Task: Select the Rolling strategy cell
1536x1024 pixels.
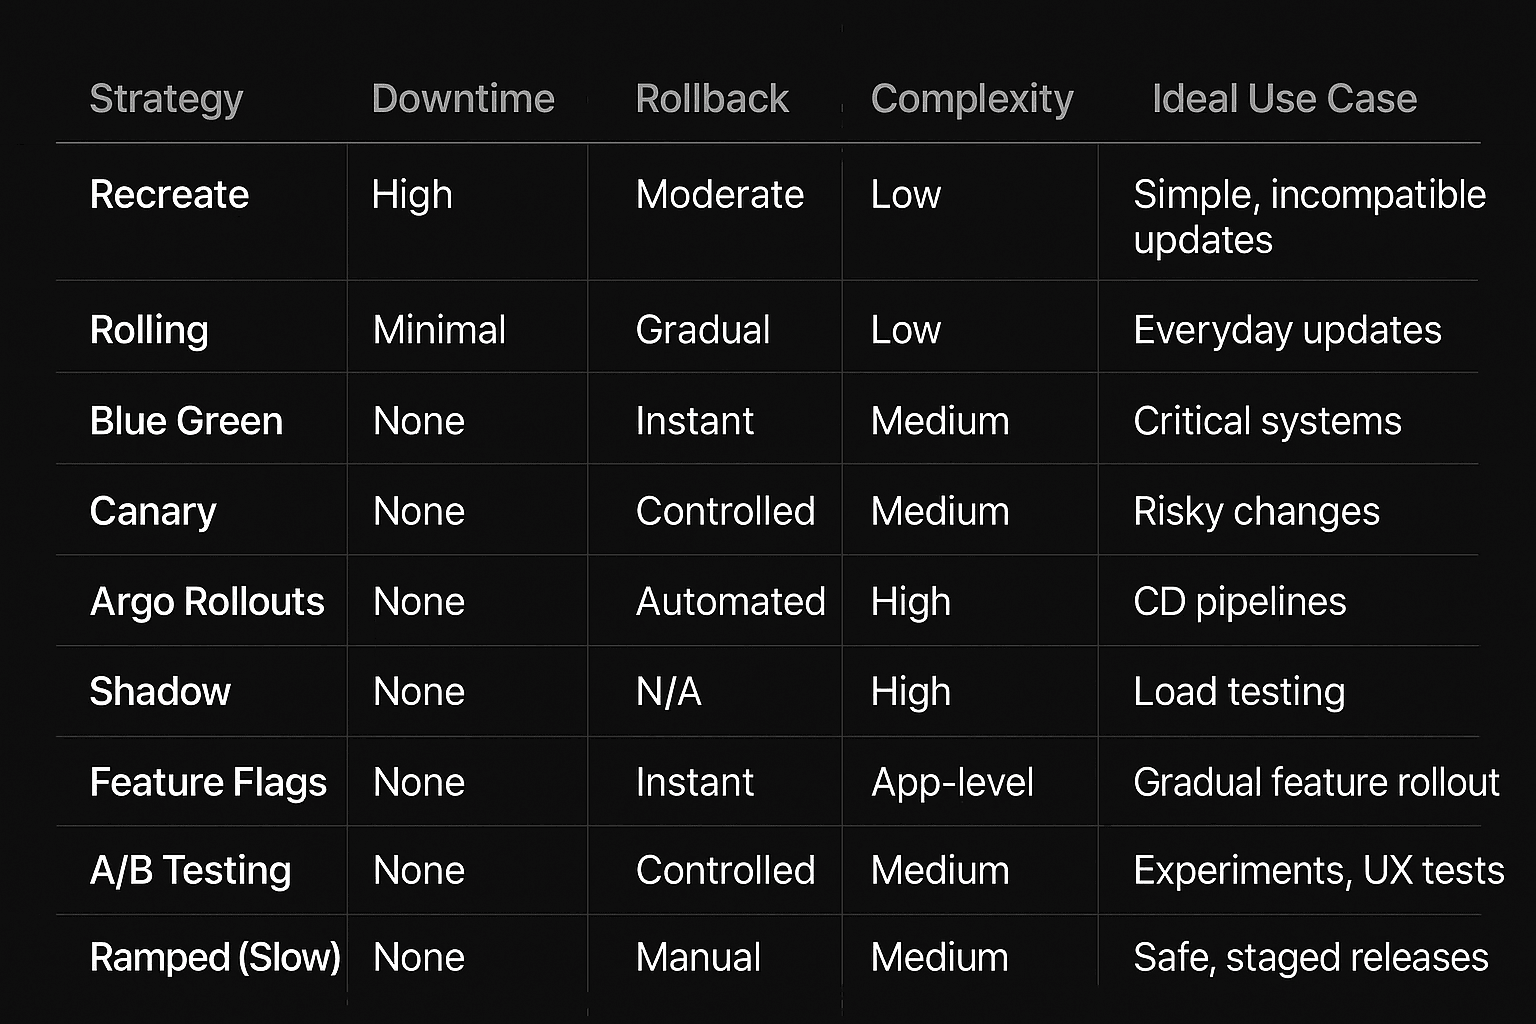Action: click(149, 330)
